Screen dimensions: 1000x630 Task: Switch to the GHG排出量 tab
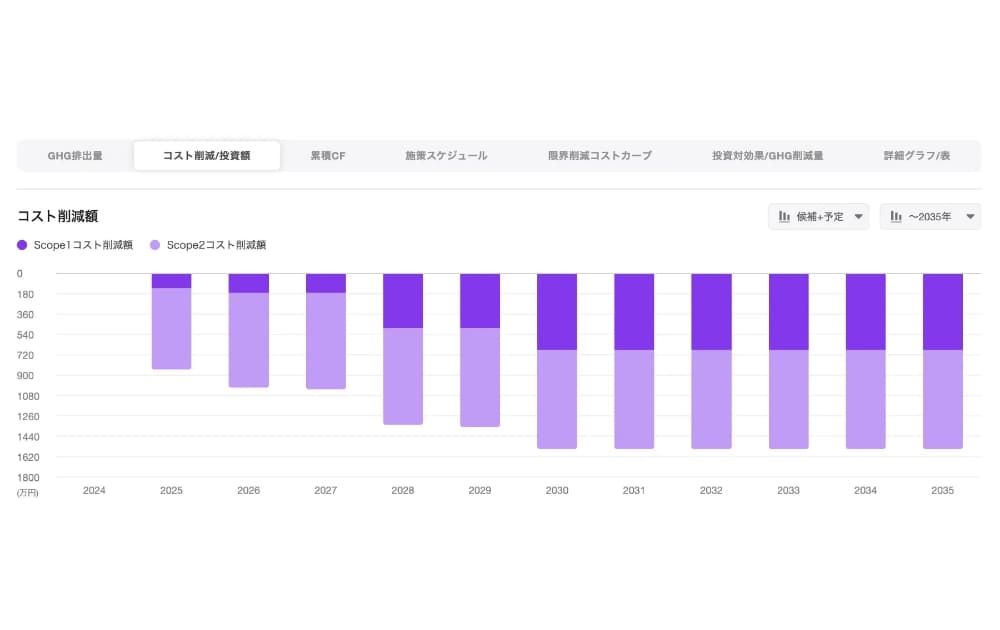(x=75, y=156)
